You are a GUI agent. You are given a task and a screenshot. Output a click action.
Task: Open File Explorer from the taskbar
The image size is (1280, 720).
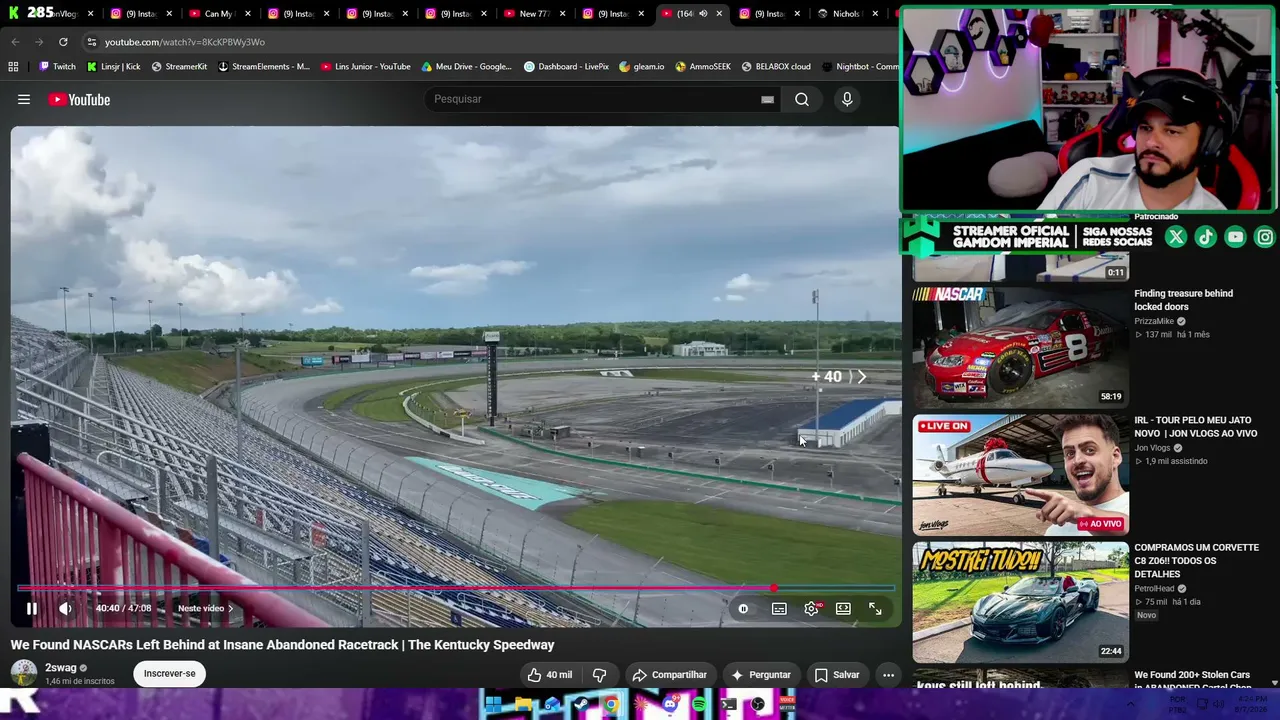coord(523,705)
